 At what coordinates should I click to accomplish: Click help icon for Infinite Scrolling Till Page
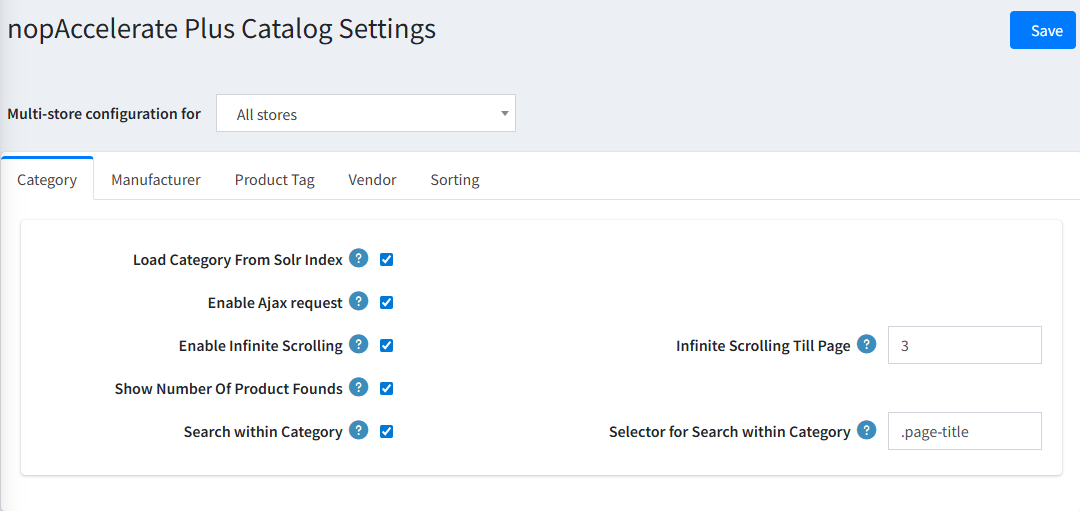pos(866,344)
